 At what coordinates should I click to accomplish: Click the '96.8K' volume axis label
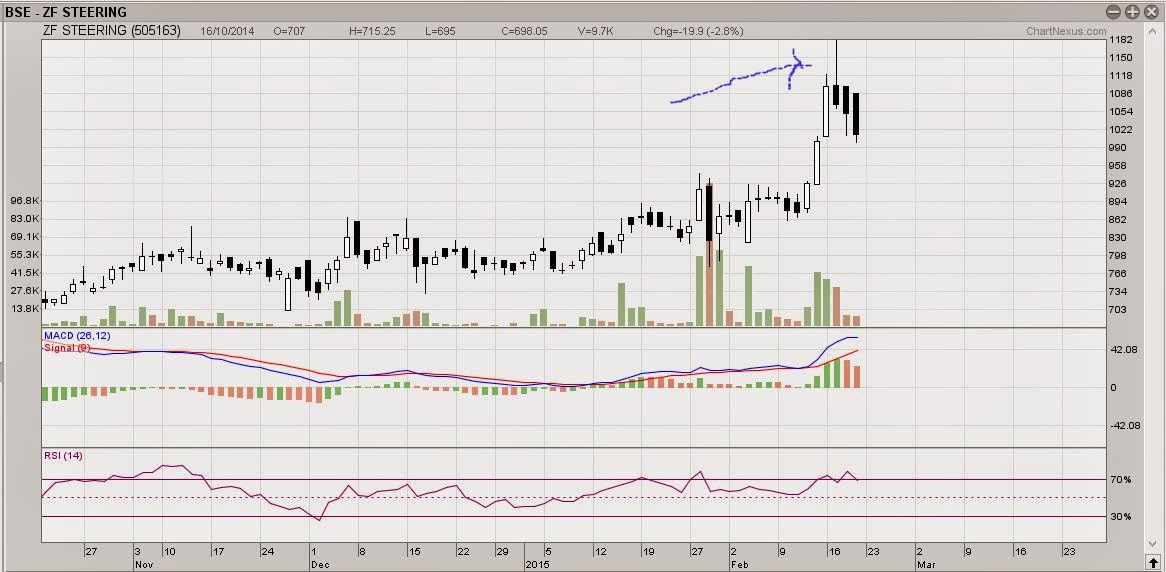(26, 201)
